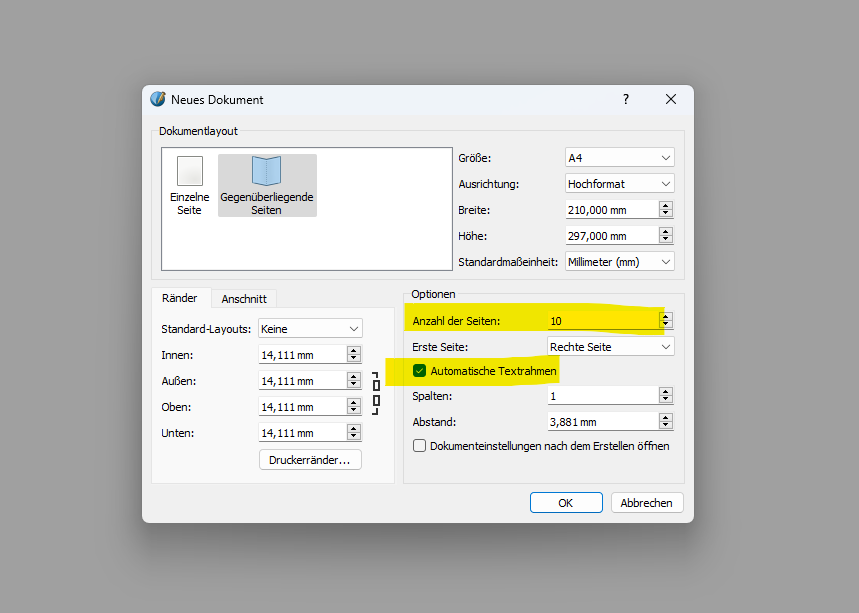Enable Dokumenteinstellungen nach dem Erstellen öffnen
The image size is (859, 613).
pyautogui.click(x=420, y=446)
